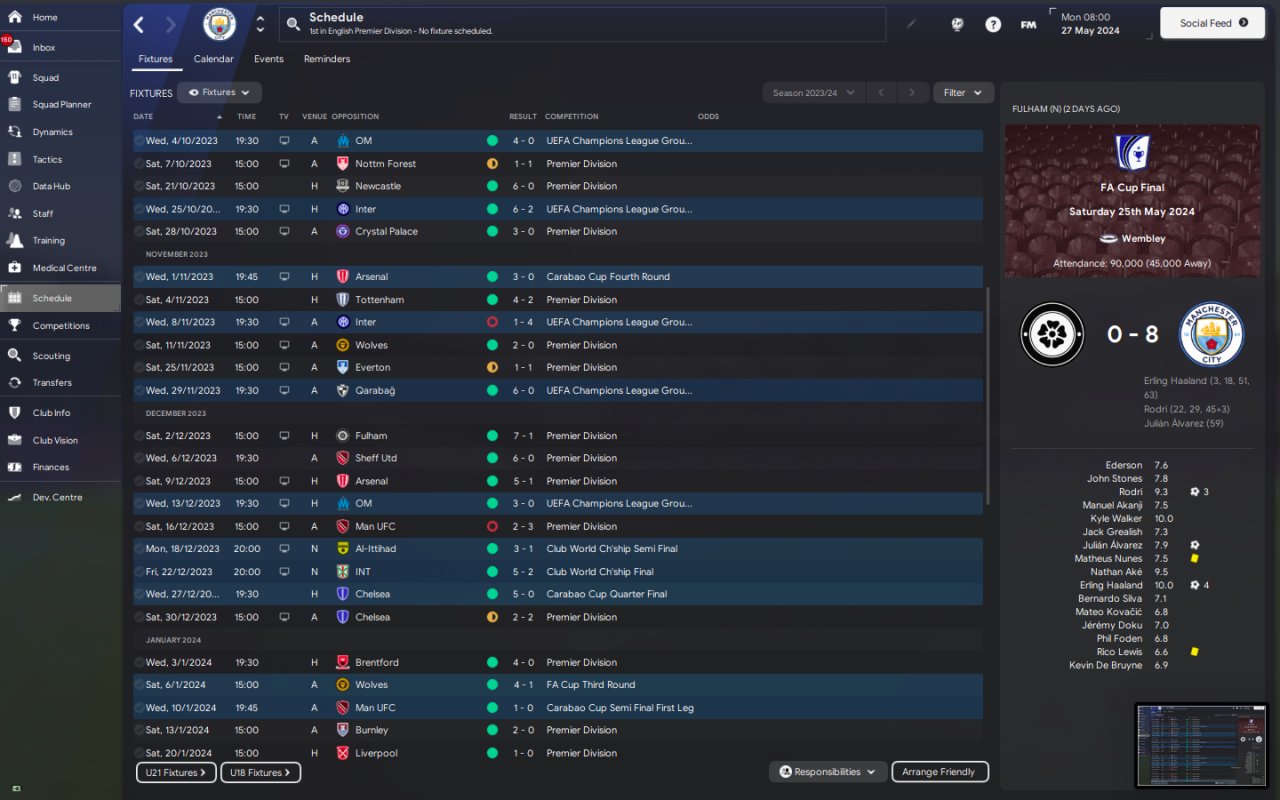Click the fixtures list vertical scrollbar
This screenshot has width=1280, height=800.
(x=988, y=396)
